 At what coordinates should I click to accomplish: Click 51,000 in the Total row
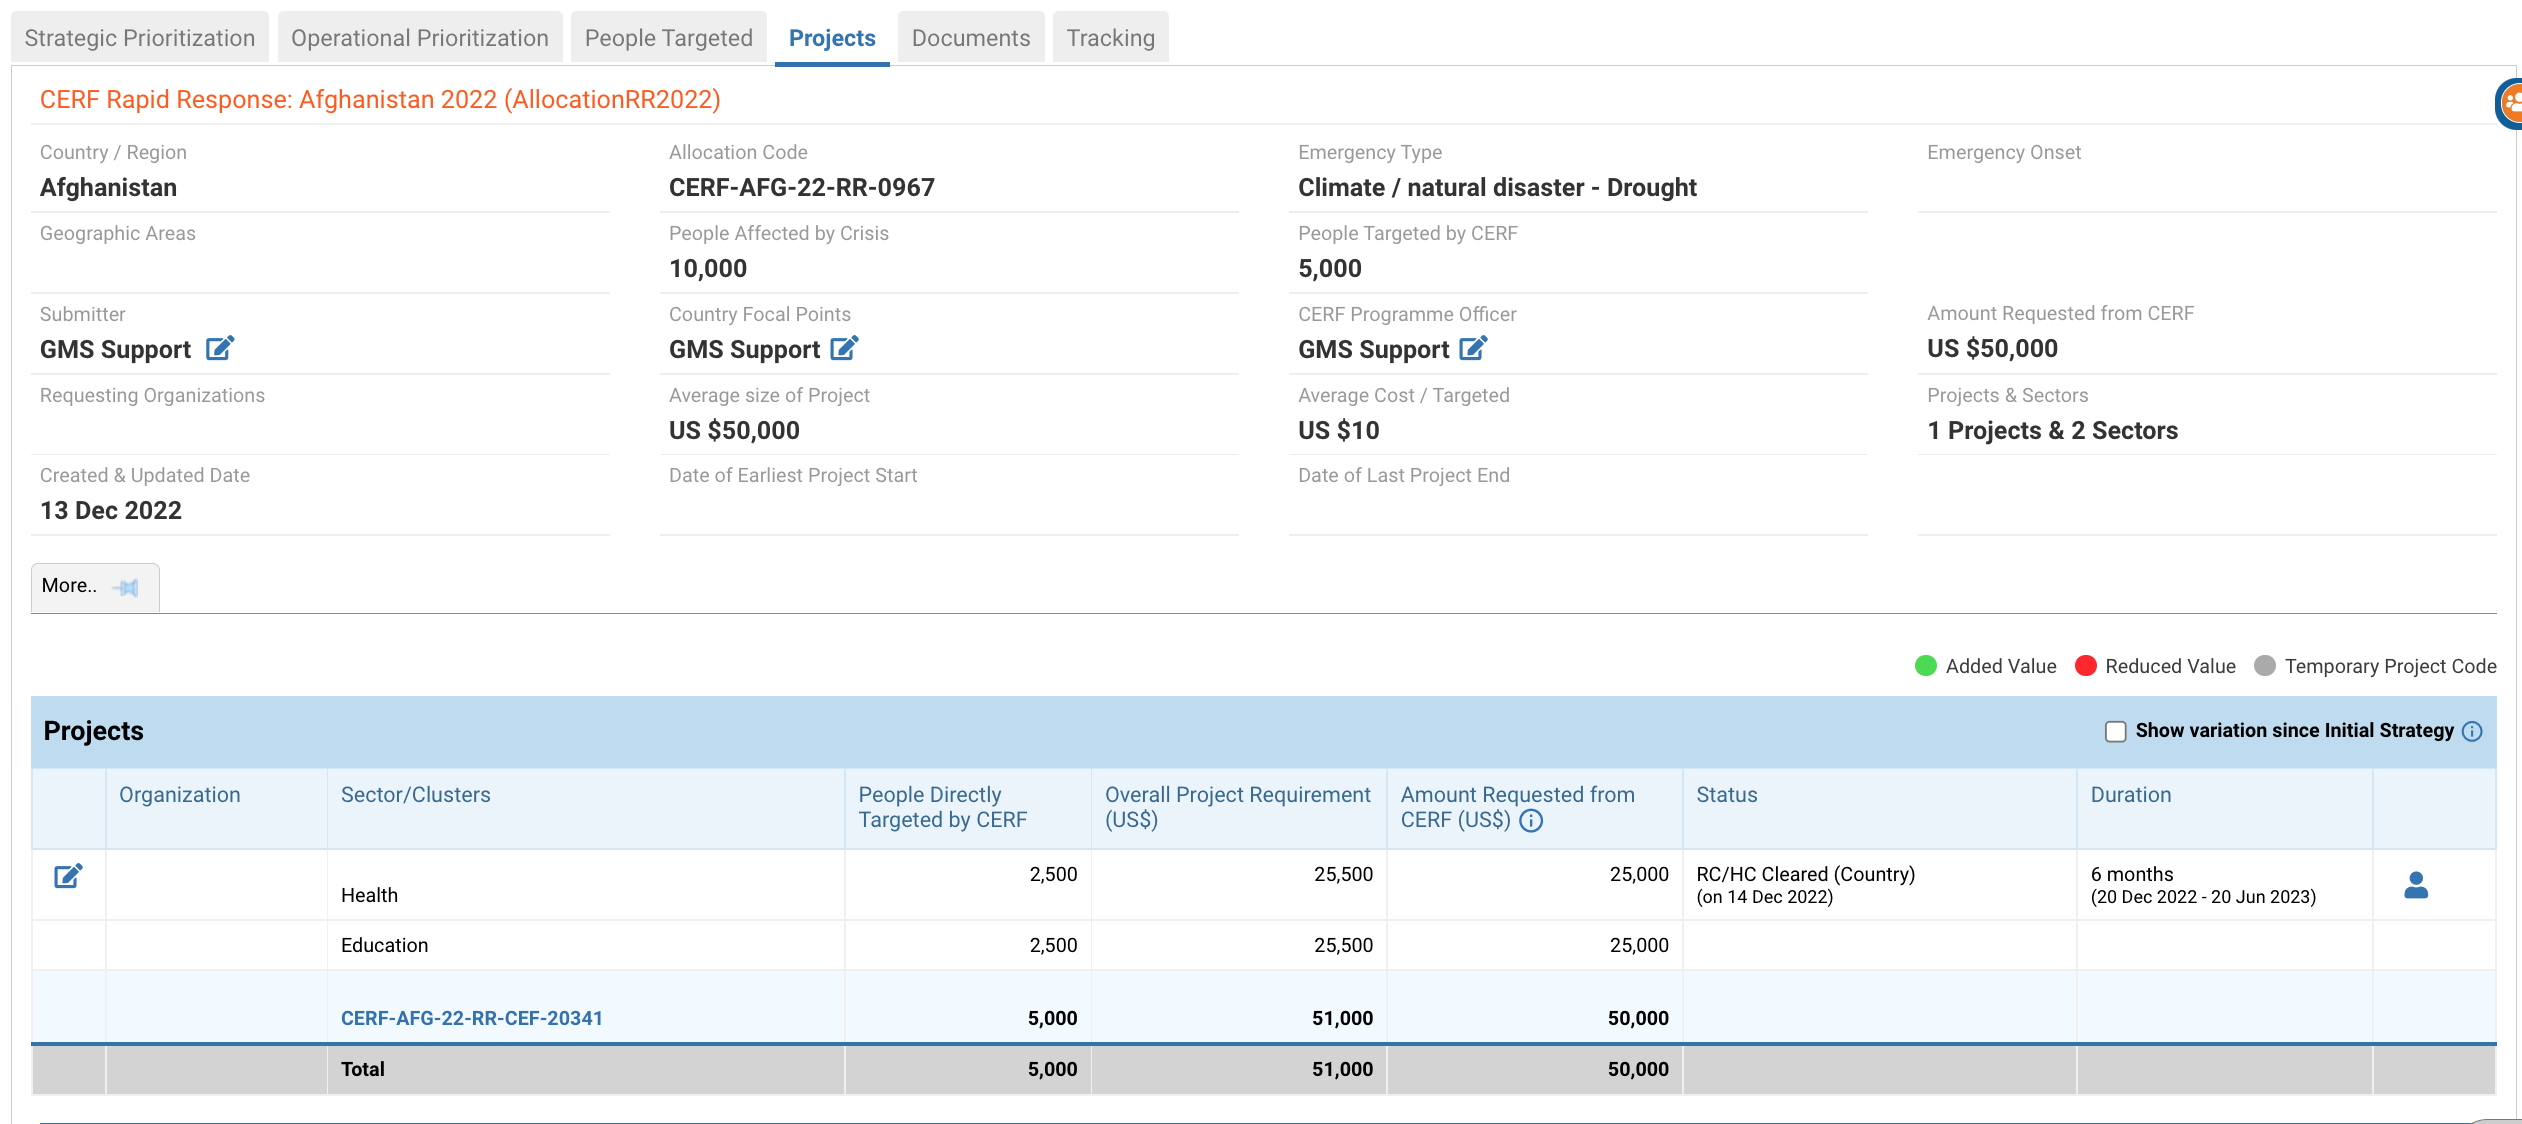coord(1342,1069)
